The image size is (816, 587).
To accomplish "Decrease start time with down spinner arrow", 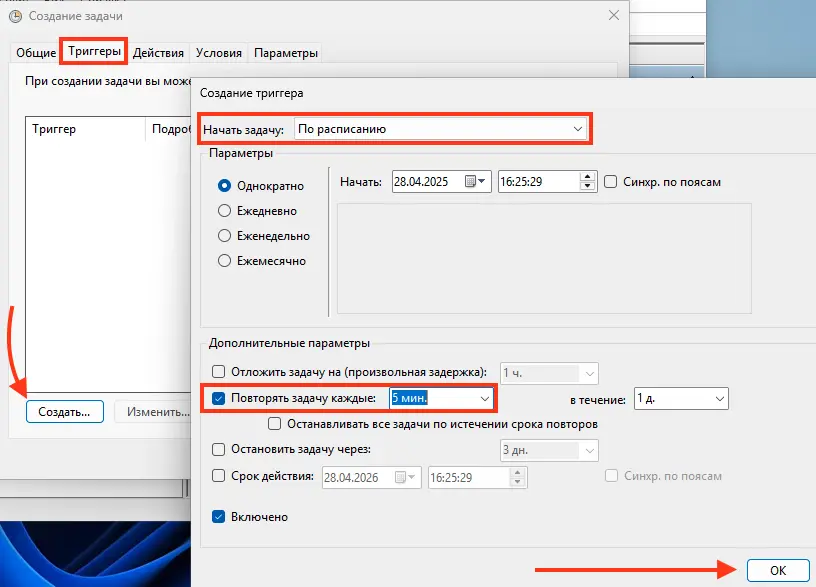I will tap(588, 186).
